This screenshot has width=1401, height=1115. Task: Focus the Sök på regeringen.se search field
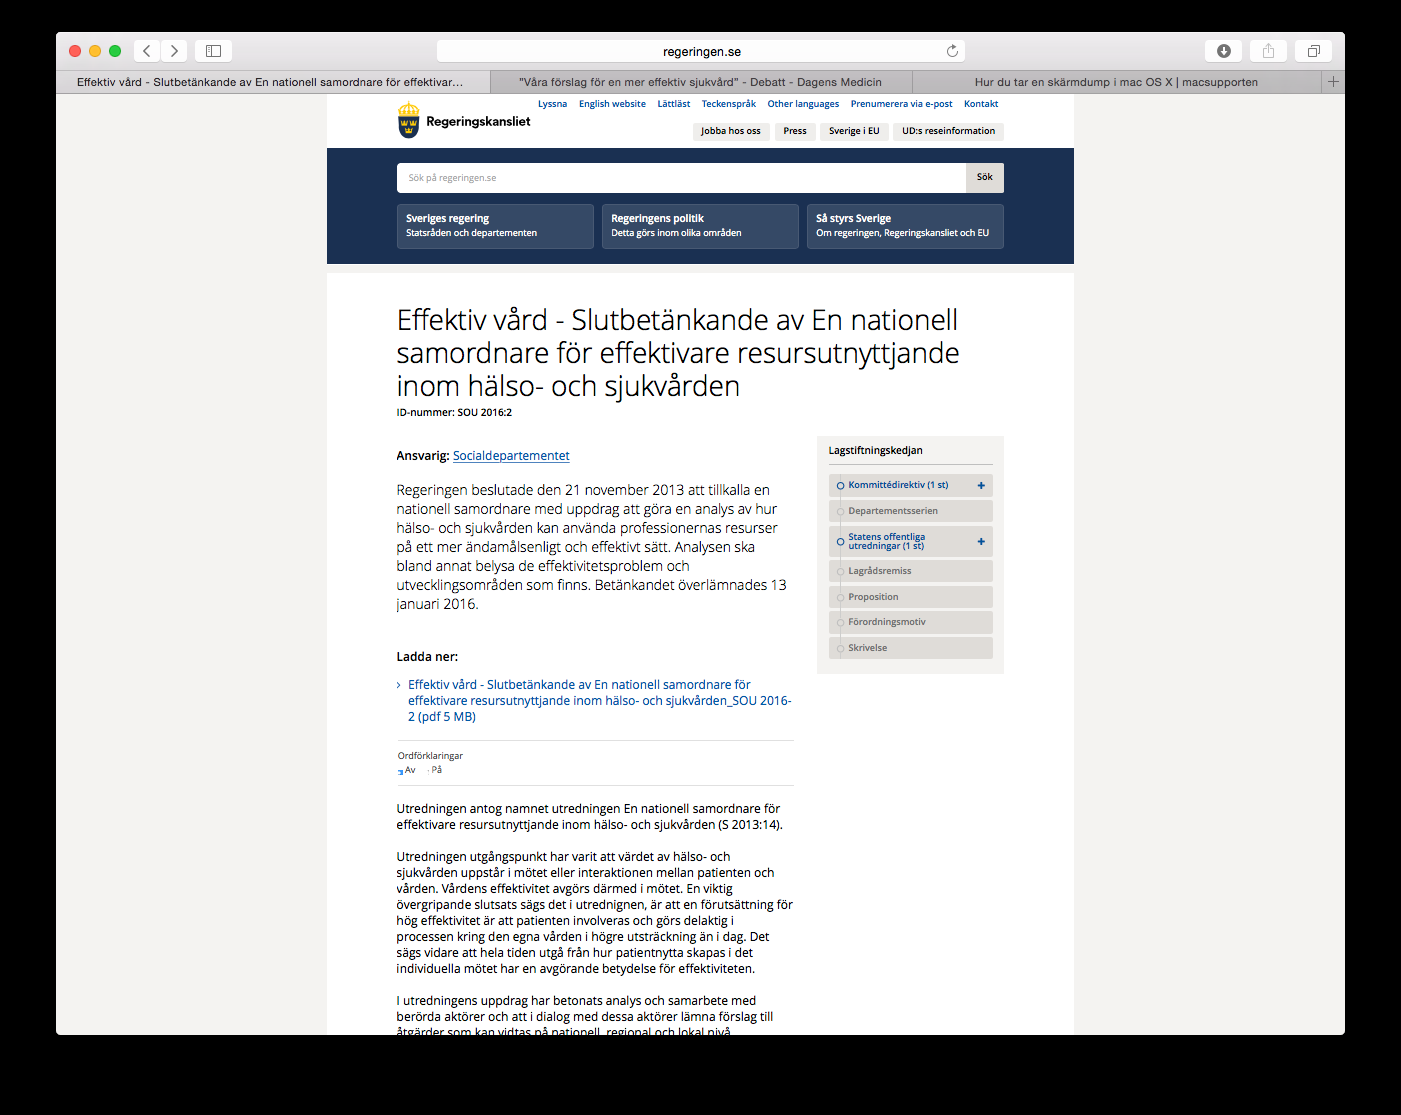click(x=681, y=177)
